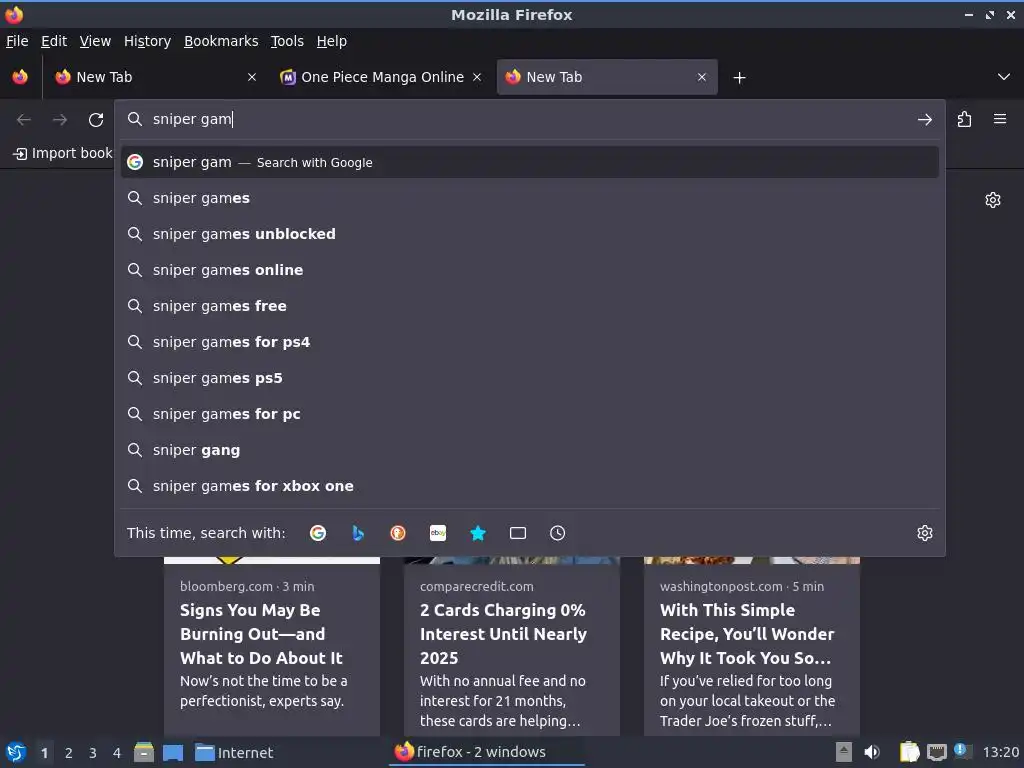Image resolution: width=1024 pixels, height=768 pixels.
Task: Choose suggestion 'sniper games for pc'
Action: [530, 413]
